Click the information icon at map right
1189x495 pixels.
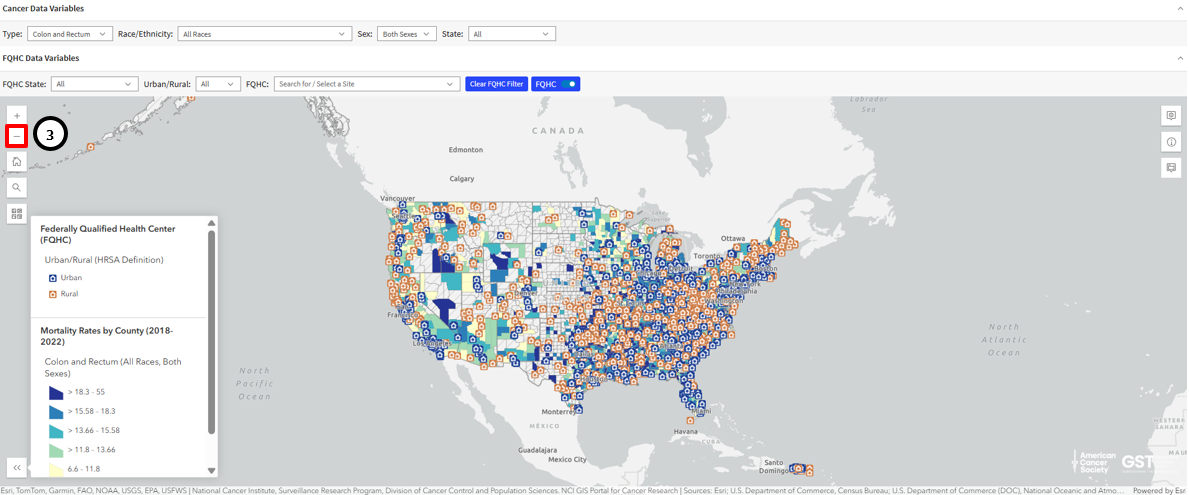pos(1171,142)
